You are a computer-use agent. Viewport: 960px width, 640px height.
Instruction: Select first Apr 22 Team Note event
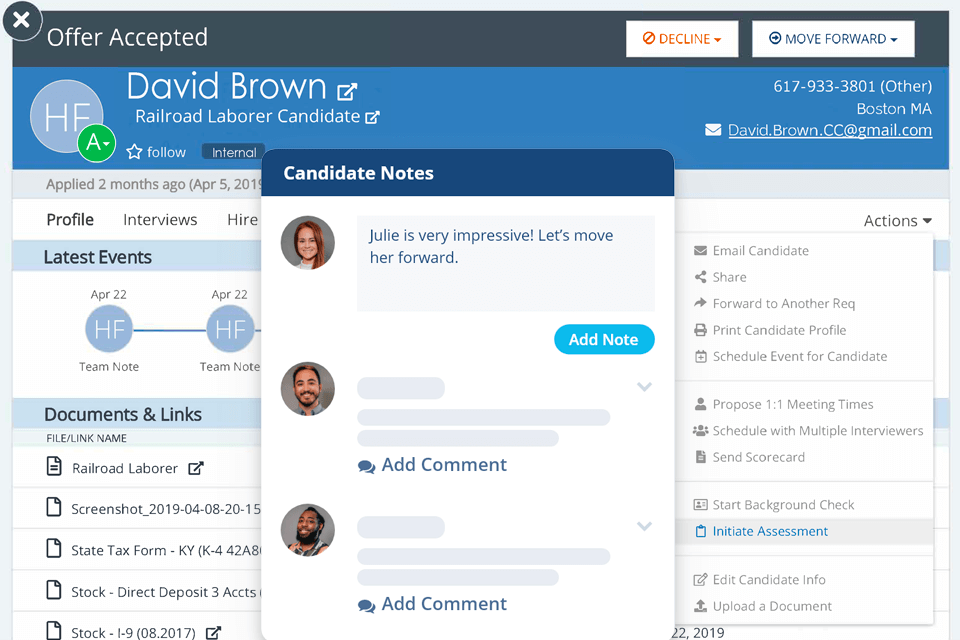click(109, 329)
